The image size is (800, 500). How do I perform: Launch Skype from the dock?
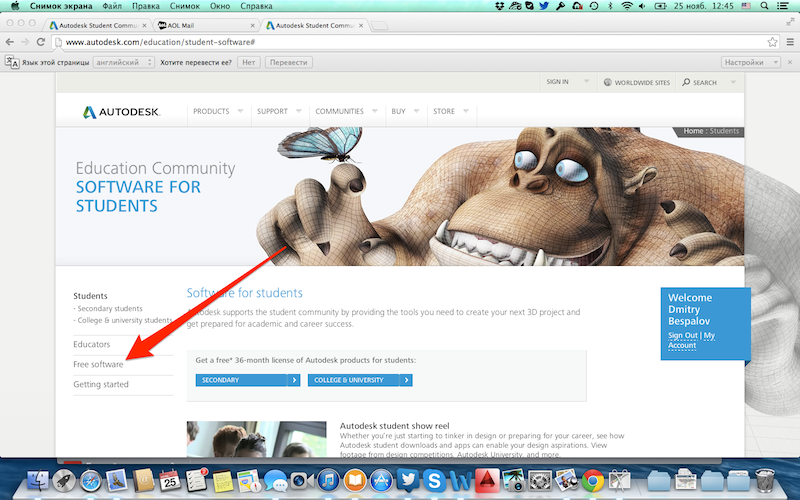435,481
